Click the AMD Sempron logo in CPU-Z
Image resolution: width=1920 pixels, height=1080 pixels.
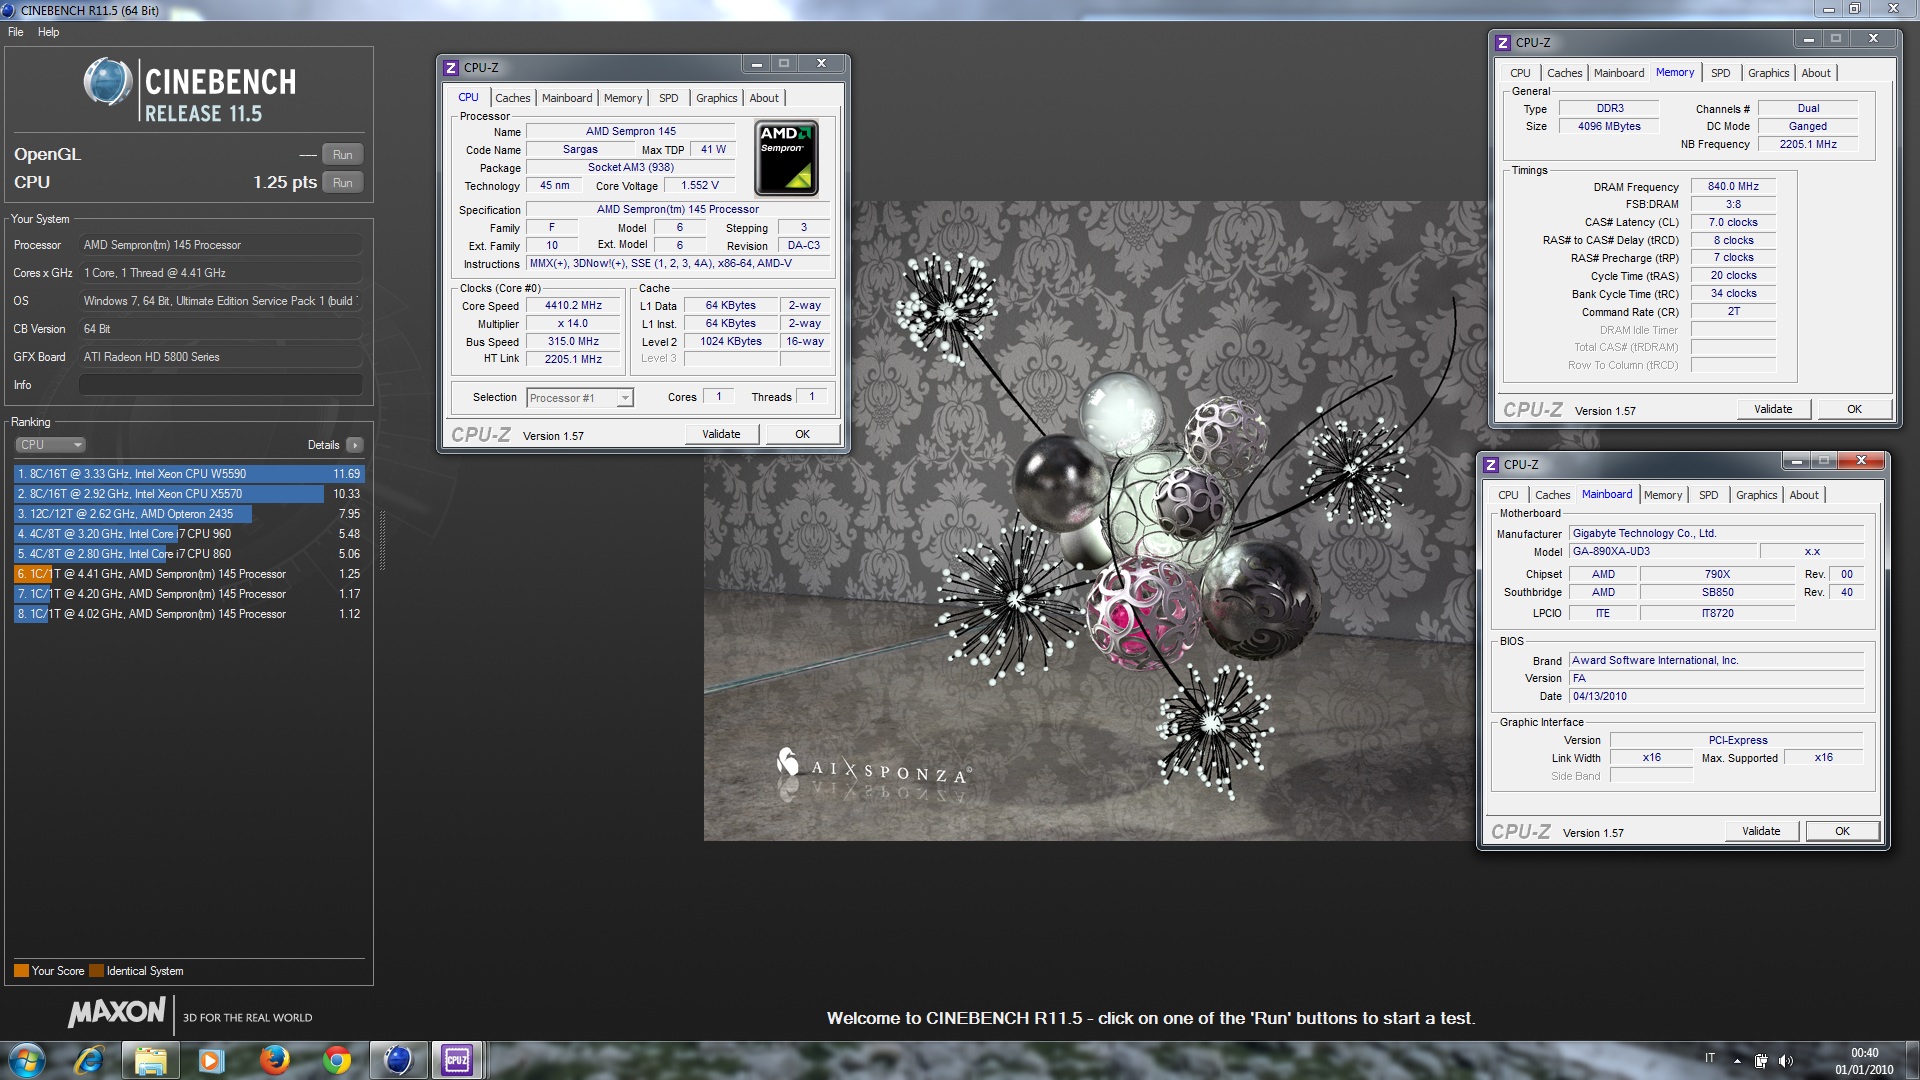[786, 158]
